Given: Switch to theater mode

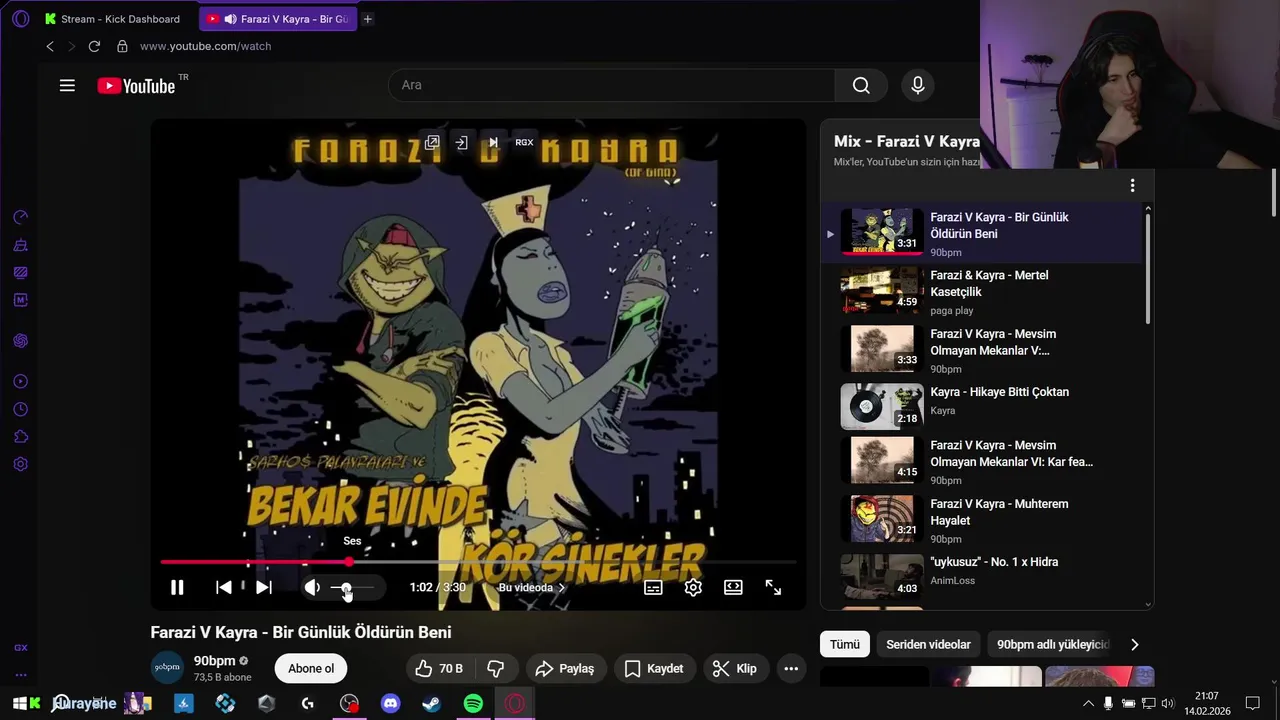Looking at the screenshot, I should 733,588.
